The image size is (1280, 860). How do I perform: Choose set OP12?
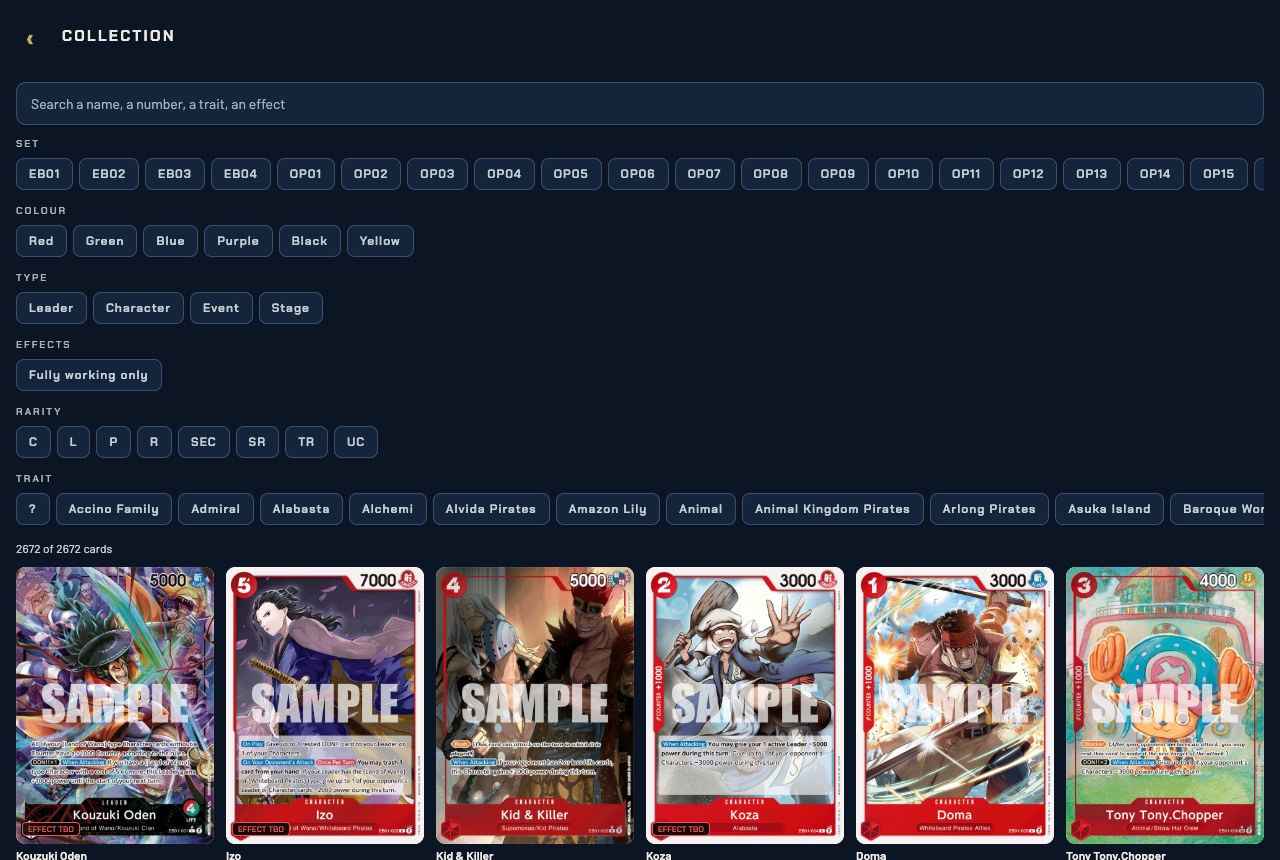pyautogui.click(x=1028, y=174)
